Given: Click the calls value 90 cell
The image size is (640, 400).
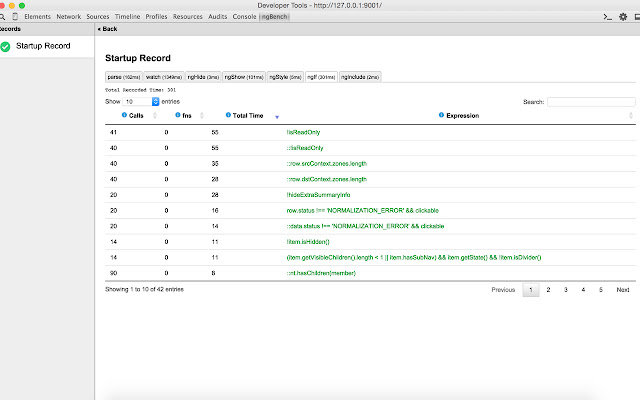Looking at the screenshot, I should click(x=113, y=273).
